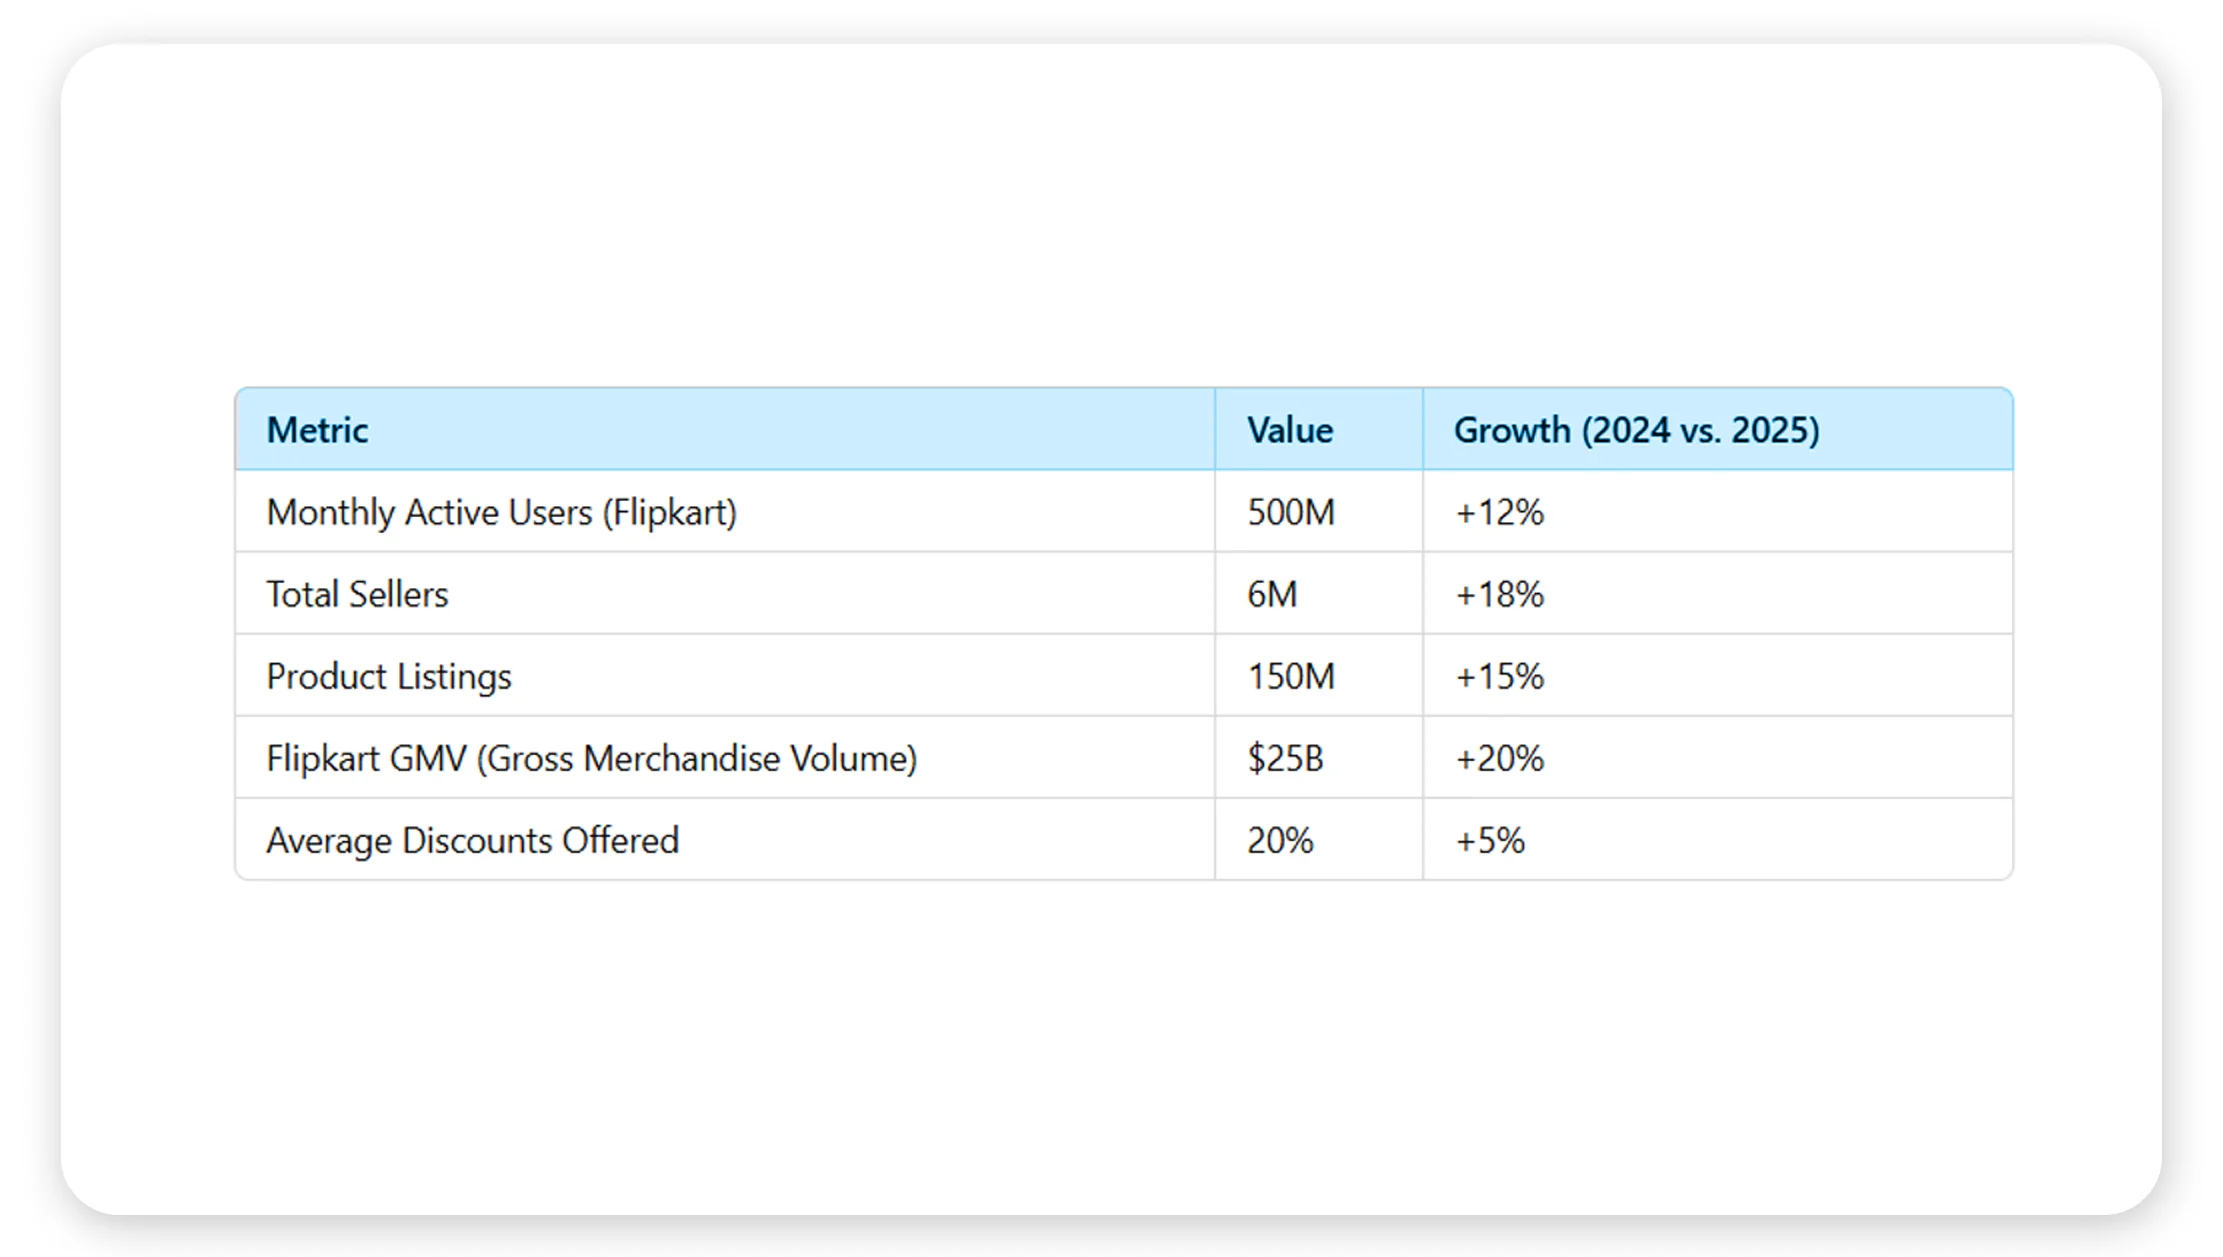The image size is (2223, 1257).
Task: Select the Average Discounts Offered cell
Action: 725,839
